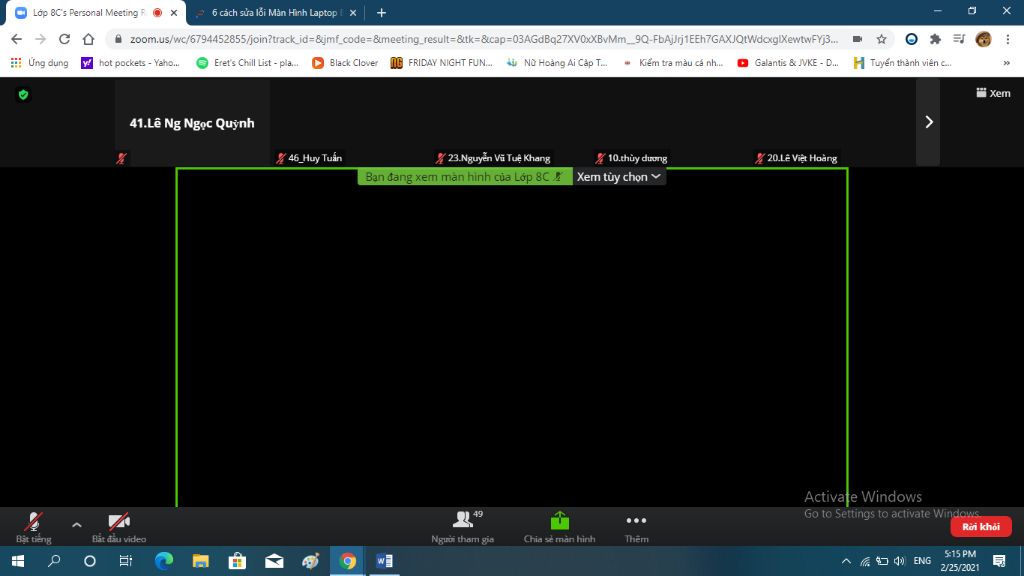The height and width of the screenshot is (576, 1024).
Task: Open a new browser tab
Action: [x=381, y=12]
